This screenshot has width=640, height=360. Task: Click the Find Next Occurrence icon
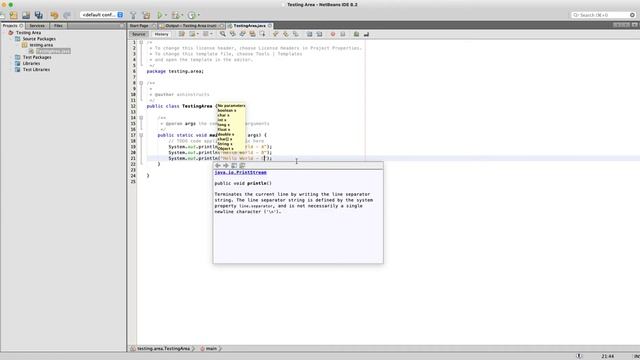(242, 34)
